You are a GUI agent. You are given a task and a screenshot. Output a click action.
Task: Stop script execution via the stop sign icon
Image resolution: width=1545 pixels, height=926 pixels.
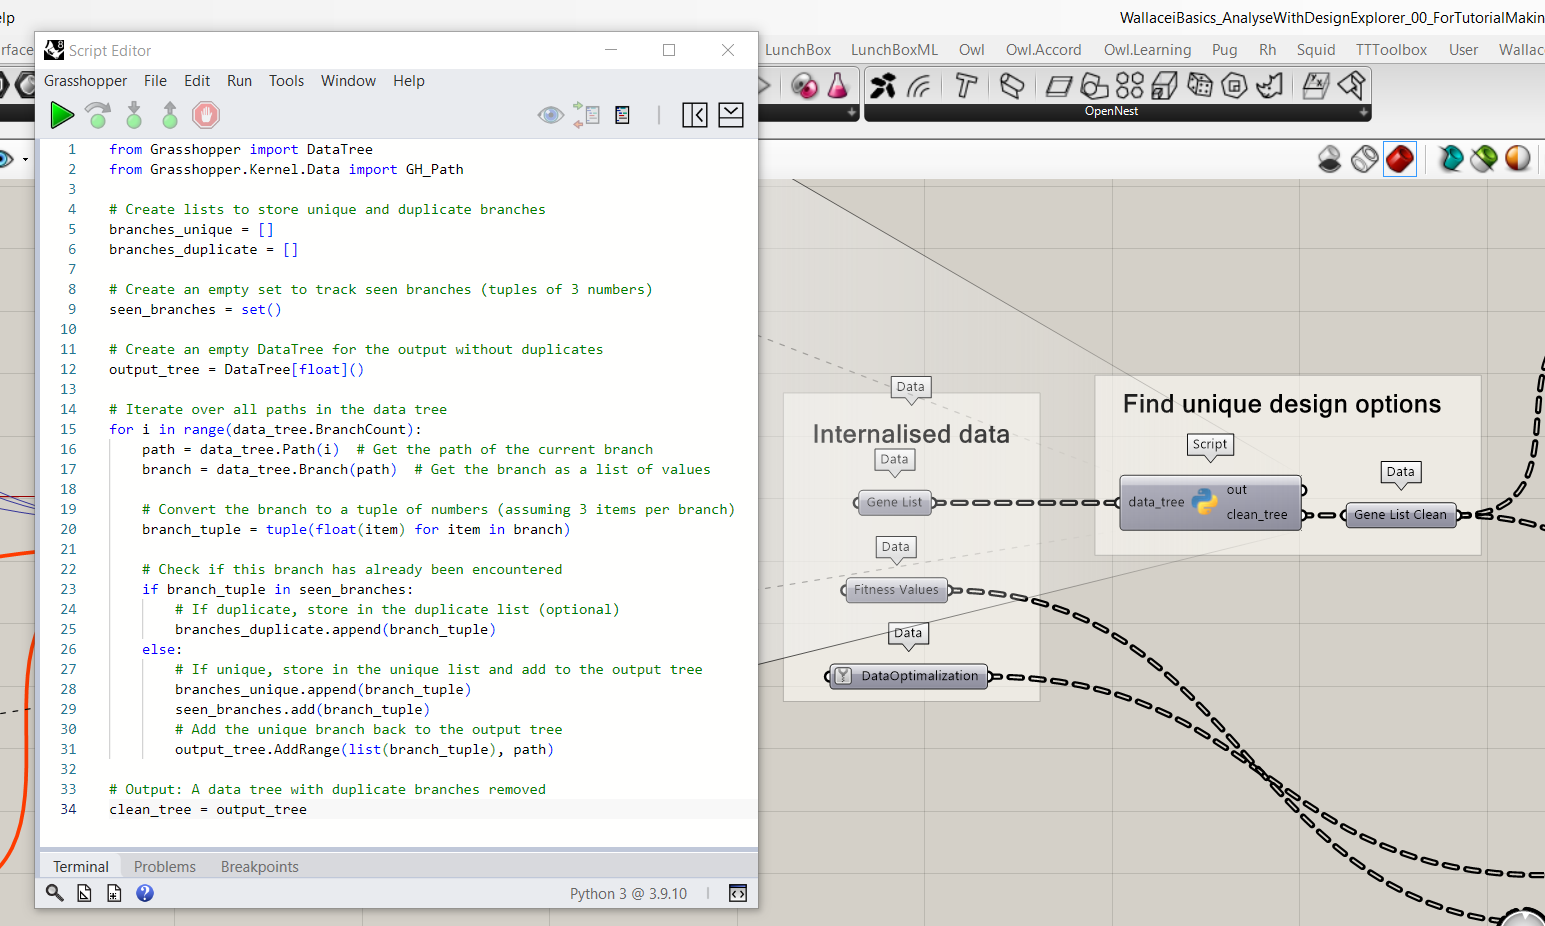click(205, 115)
